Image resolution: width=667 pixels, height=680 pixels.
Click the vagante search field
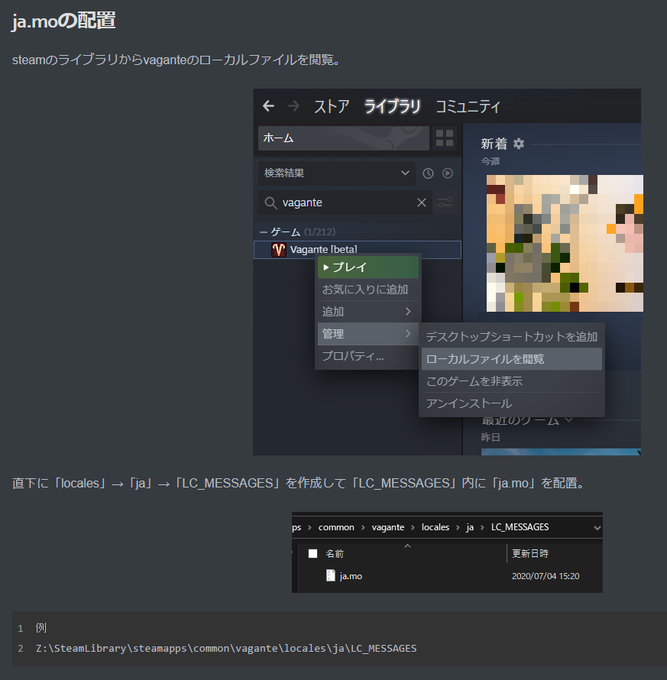pyautogui.click(x=345, y=203)
